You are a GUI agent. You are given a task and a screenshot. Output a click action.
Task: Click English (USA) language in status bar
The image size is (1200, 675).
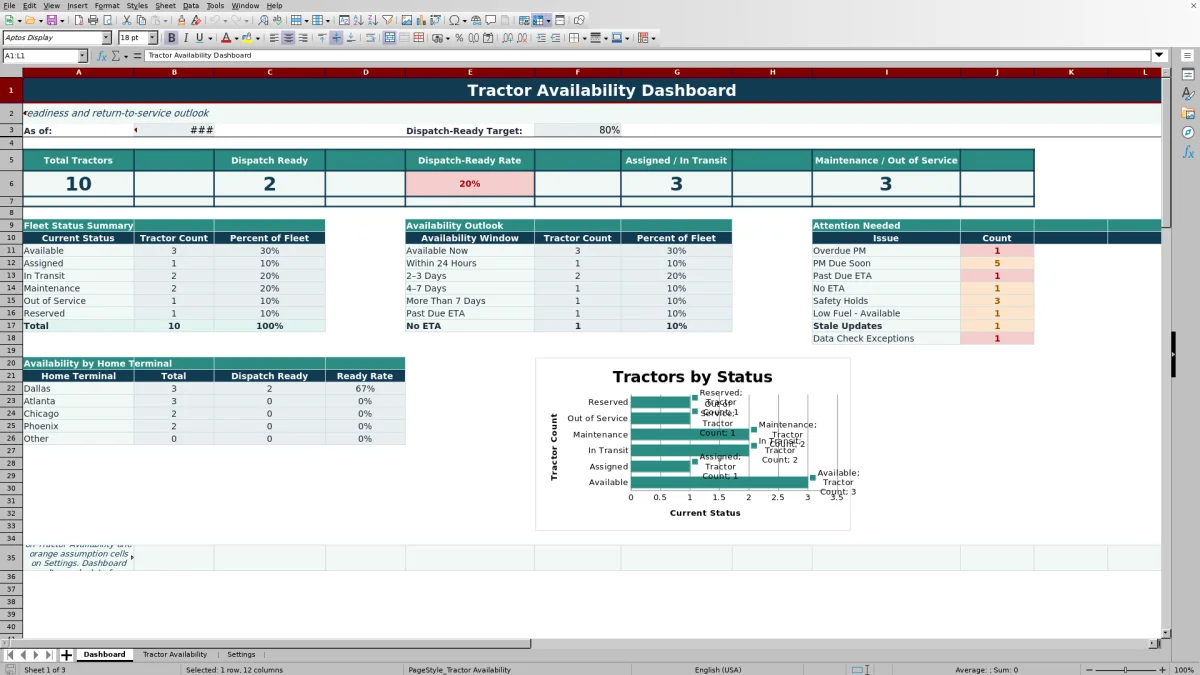pos(718,669)
